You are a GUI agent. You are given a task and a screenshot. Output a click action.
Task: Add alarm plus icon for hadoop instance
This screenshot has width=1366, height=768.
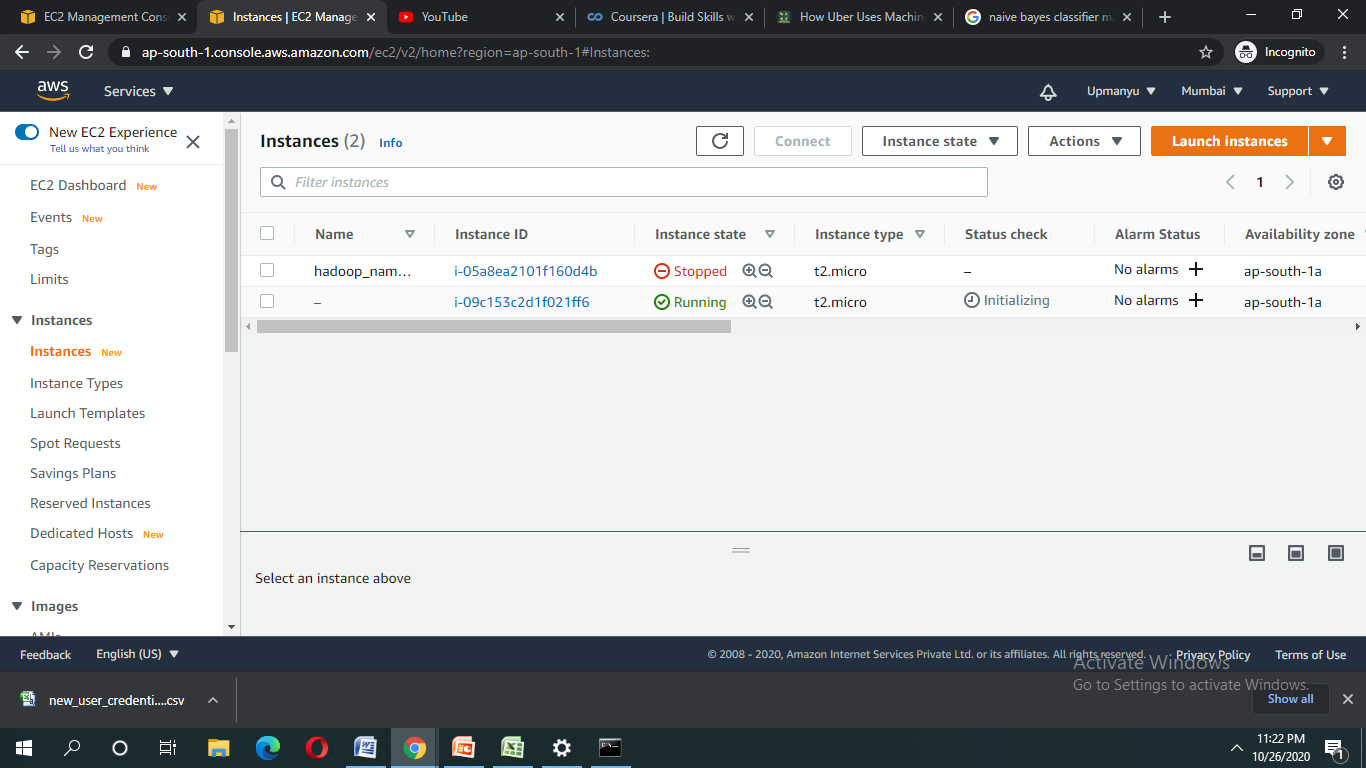click(x=1195, y=270)
